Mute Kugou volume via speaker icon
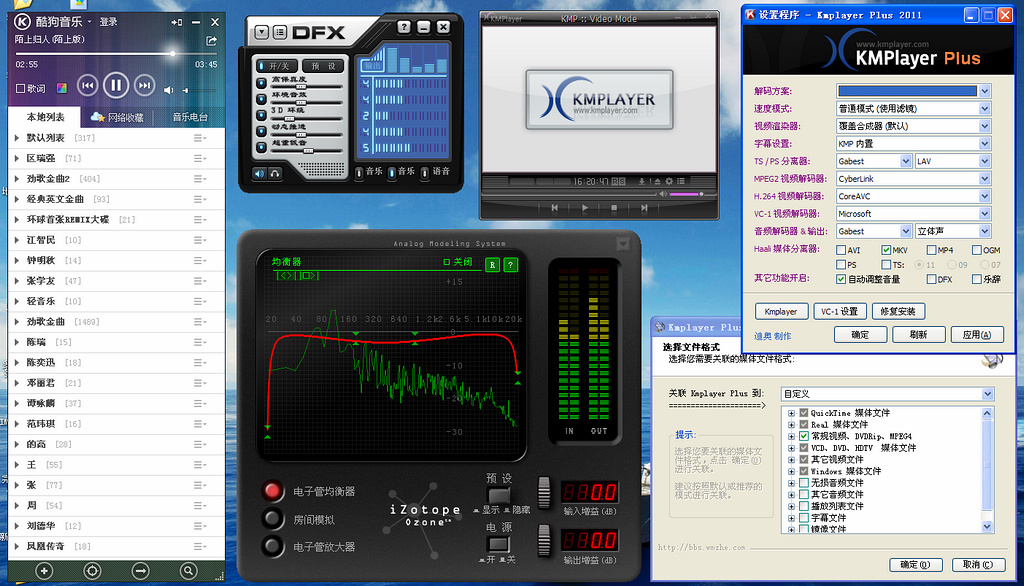This screenshot has height=586, width=1024. [x=170, y=91]
